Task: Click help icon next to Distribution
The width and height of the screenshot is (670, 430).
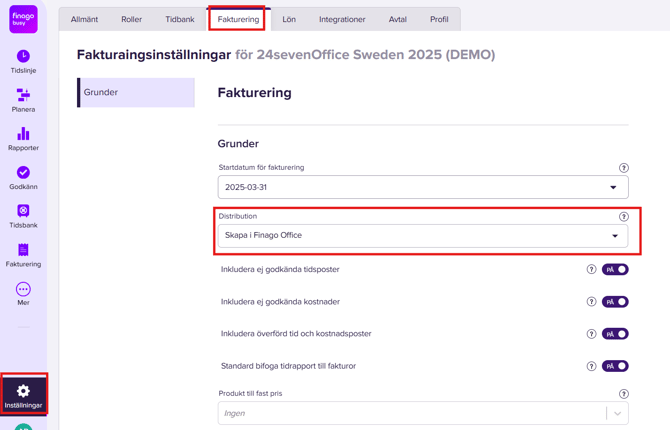Action: tap(623, 217)
